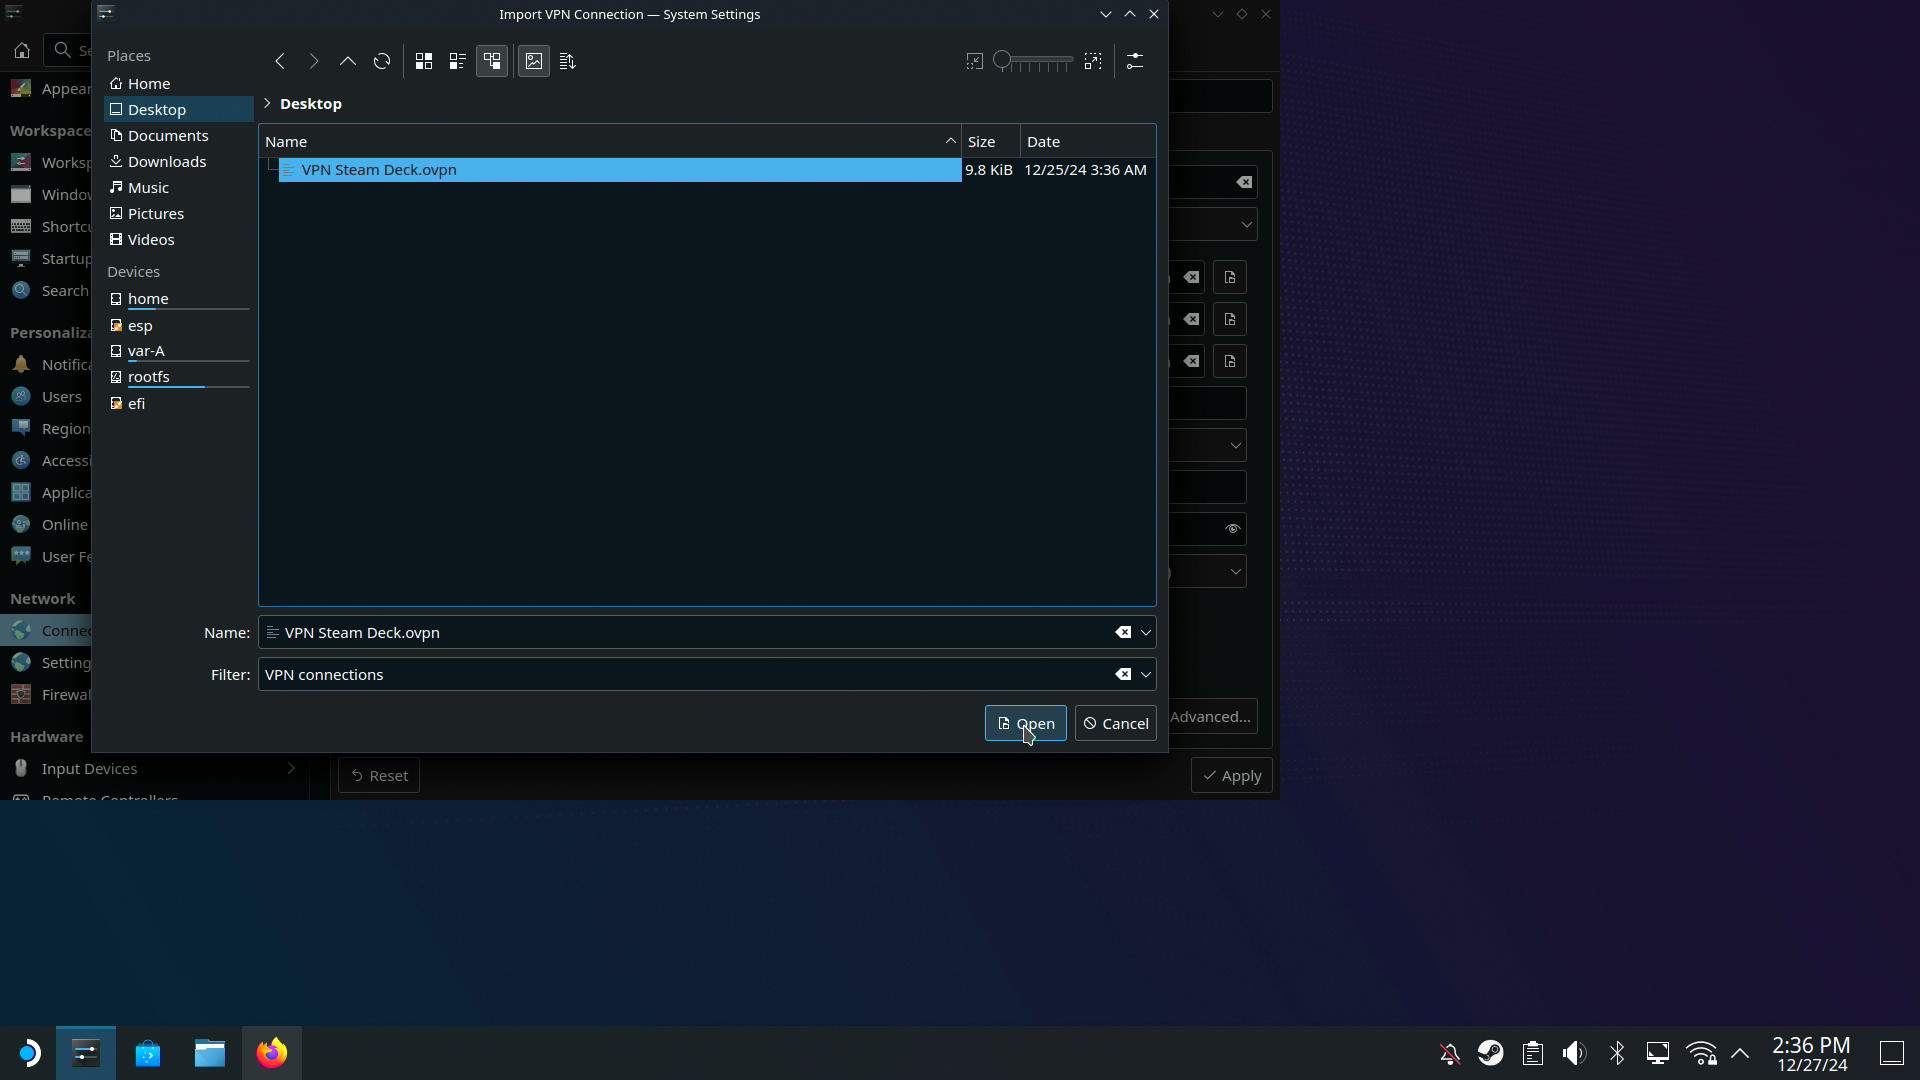The image size is (1920, 1080).
Task: Open the Pictures place
Action: [x=179, y=214]
